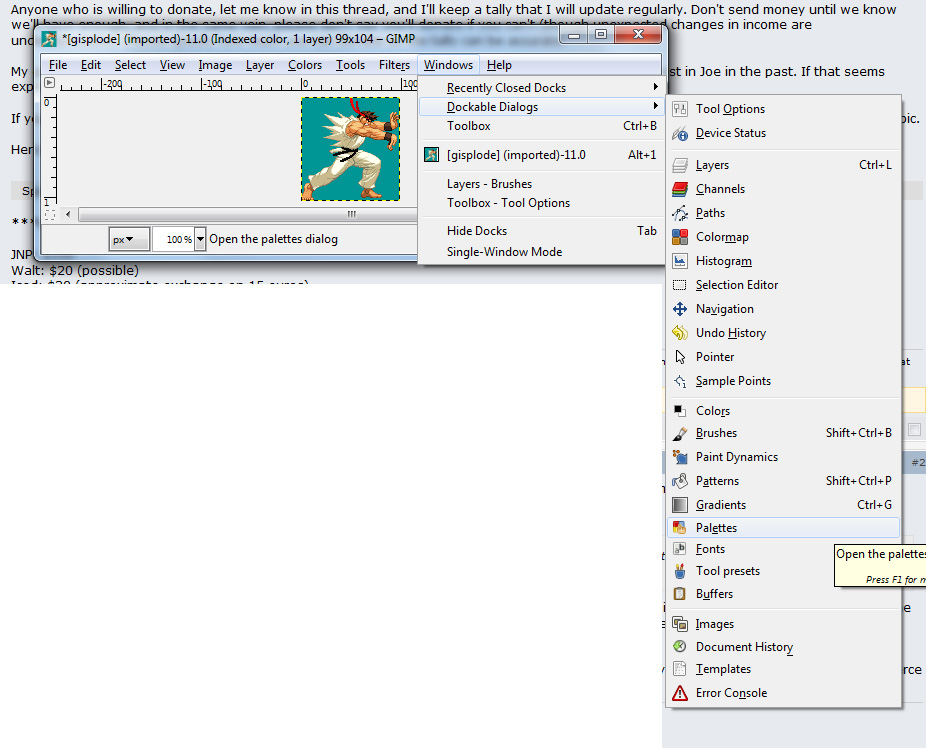Image resolution: width=926 pixels, height=748 pixels.
Task: Toggle Quick Mask button at bottom-left corner
Action: pos(50,215)
